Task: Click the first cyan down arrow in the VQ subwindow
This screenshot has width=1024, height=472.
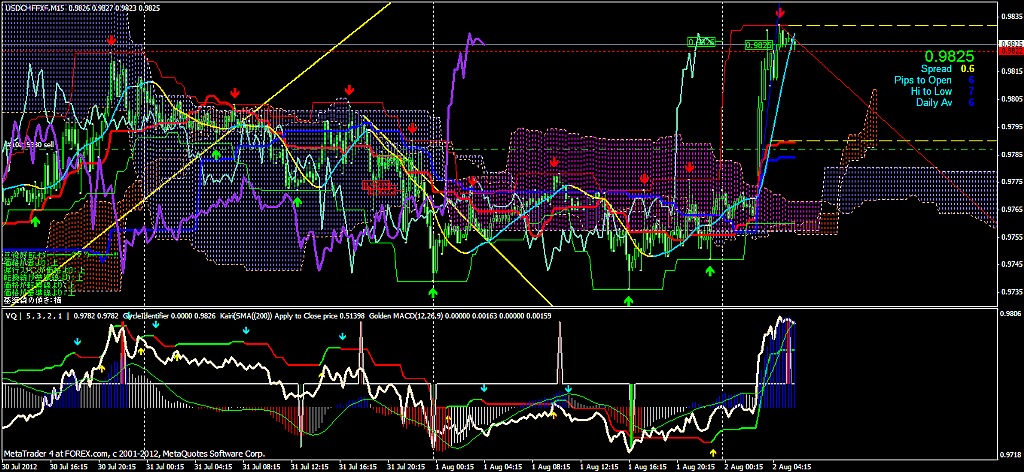Action: (76, 341)
